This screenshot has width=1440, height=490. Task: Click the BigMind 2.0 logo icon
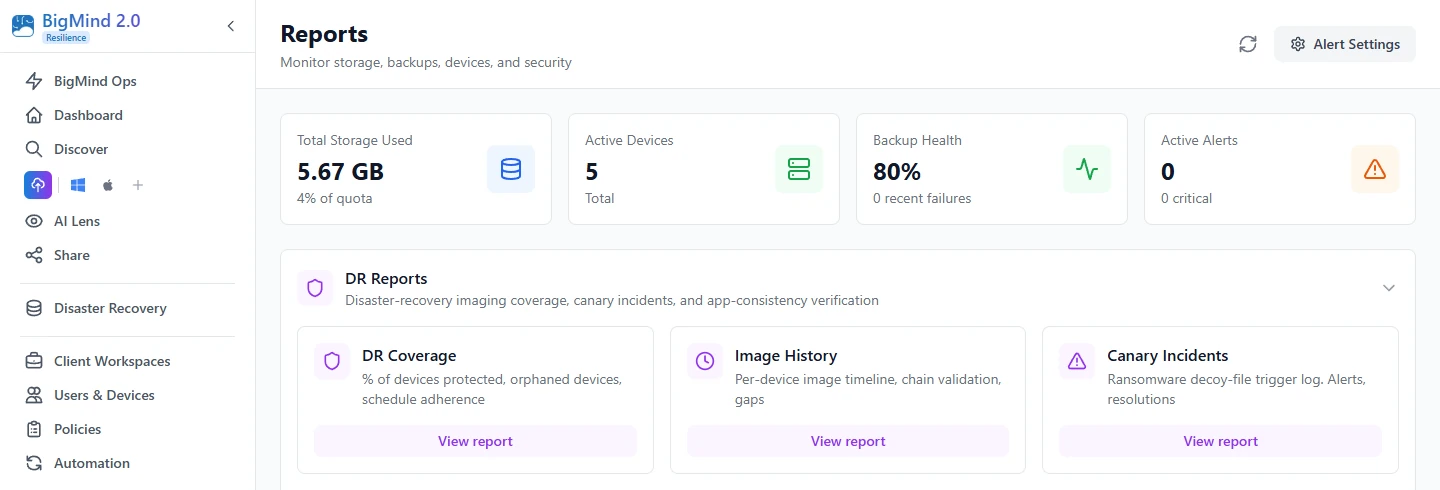click(23, 25)
